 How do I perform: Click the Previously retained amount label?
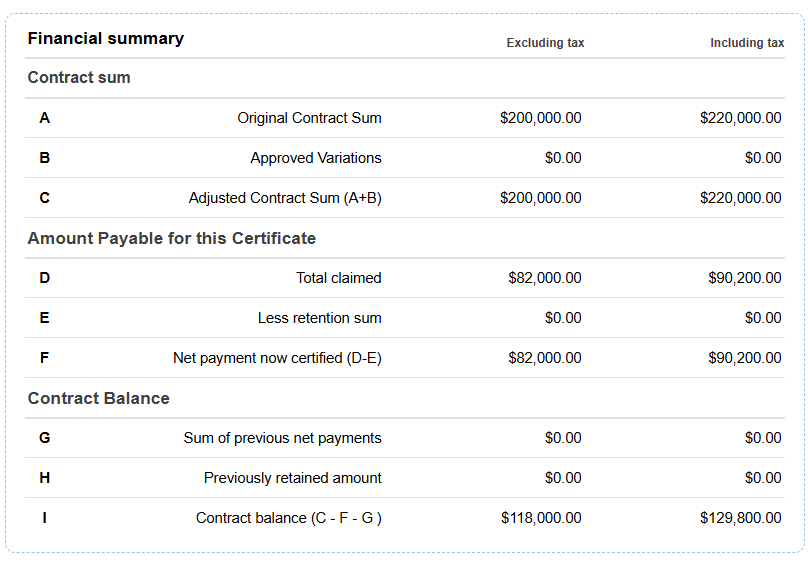pyautogui.click(x=293, y=478)
